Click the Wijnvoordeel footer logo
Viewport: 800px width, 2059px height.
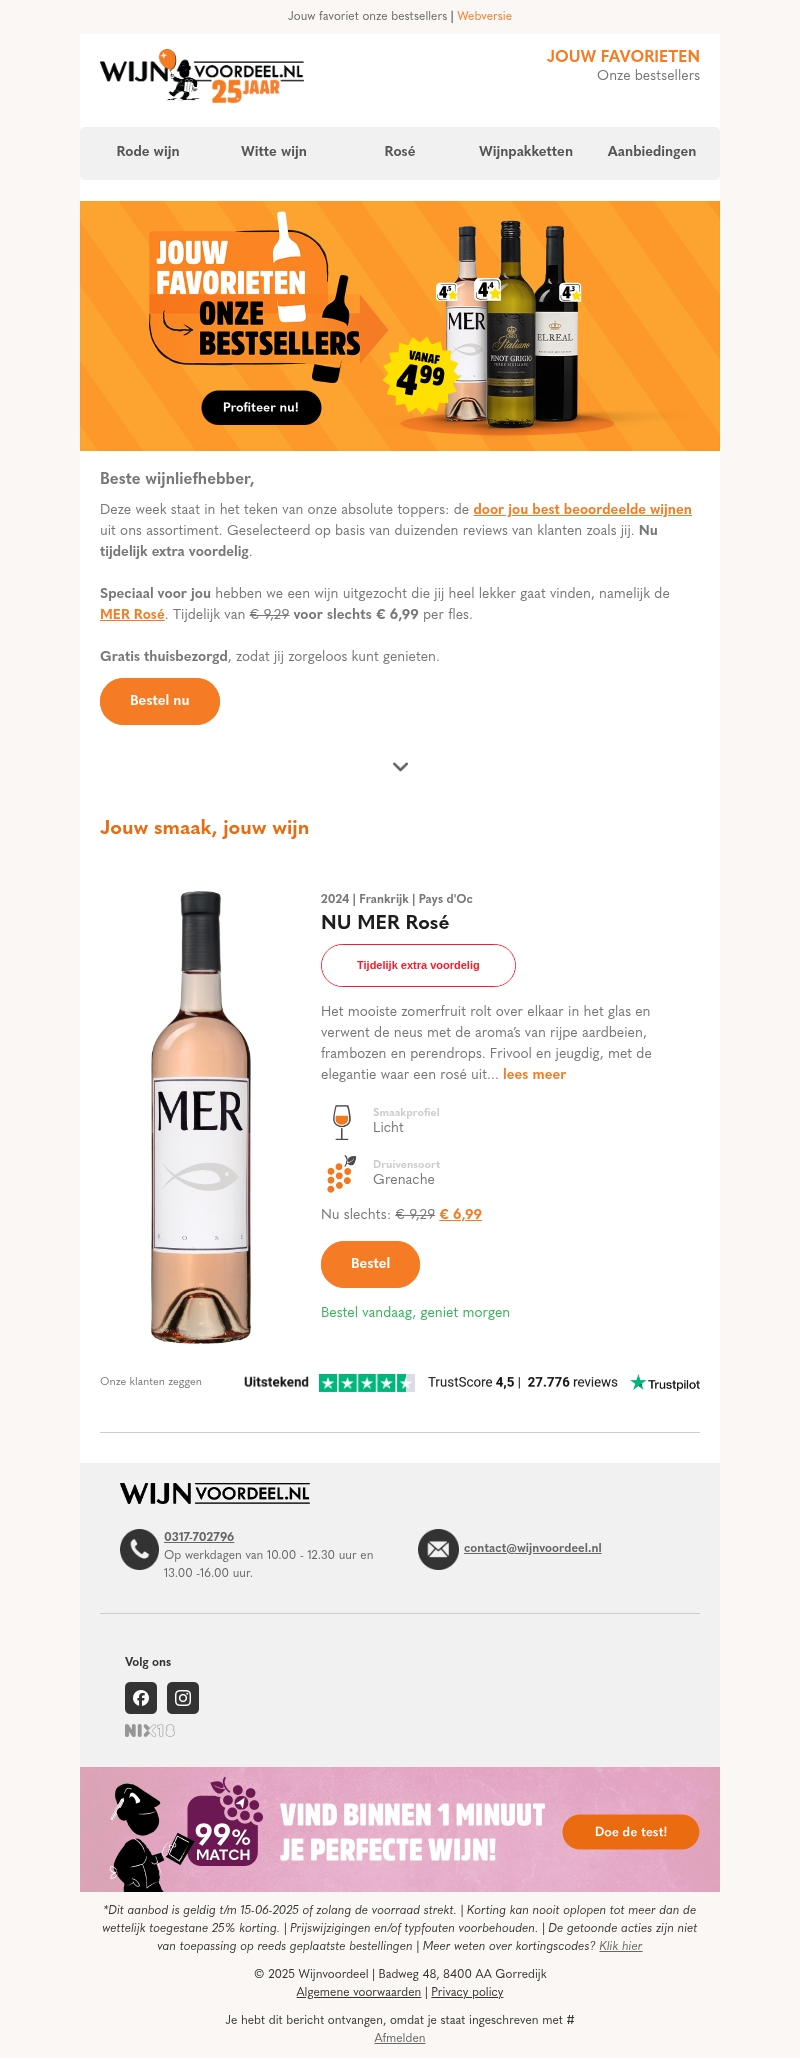215,1493
